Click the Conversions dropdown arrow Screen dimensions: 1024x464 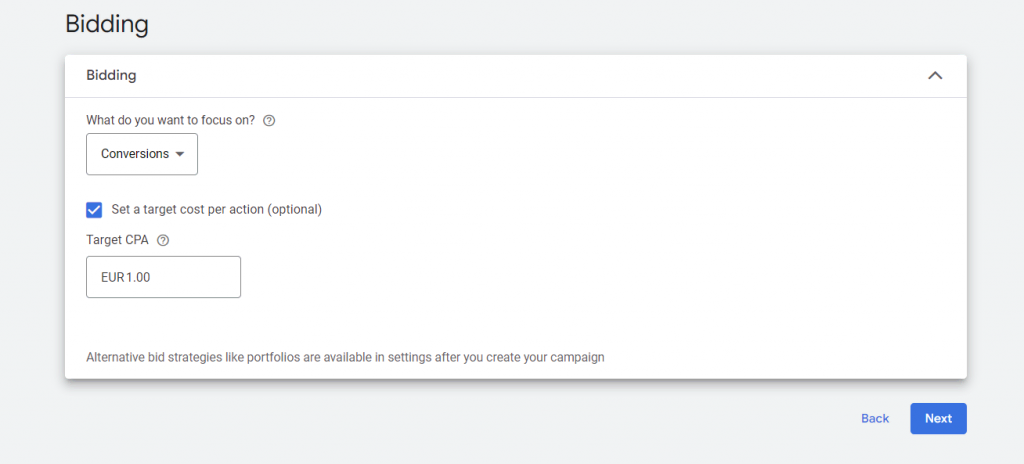point(180,154)
